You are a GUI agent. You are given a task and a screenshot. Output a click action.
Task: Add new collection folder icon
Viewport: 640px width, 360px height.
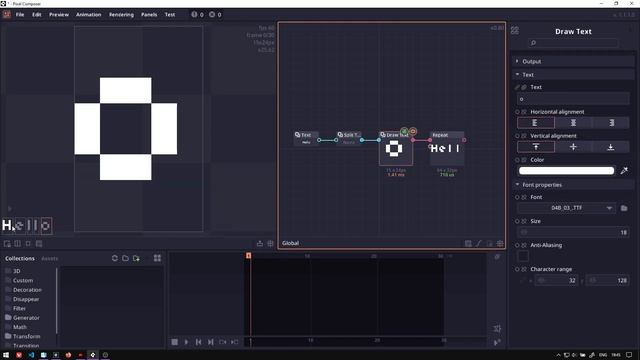tap(136, 258)
